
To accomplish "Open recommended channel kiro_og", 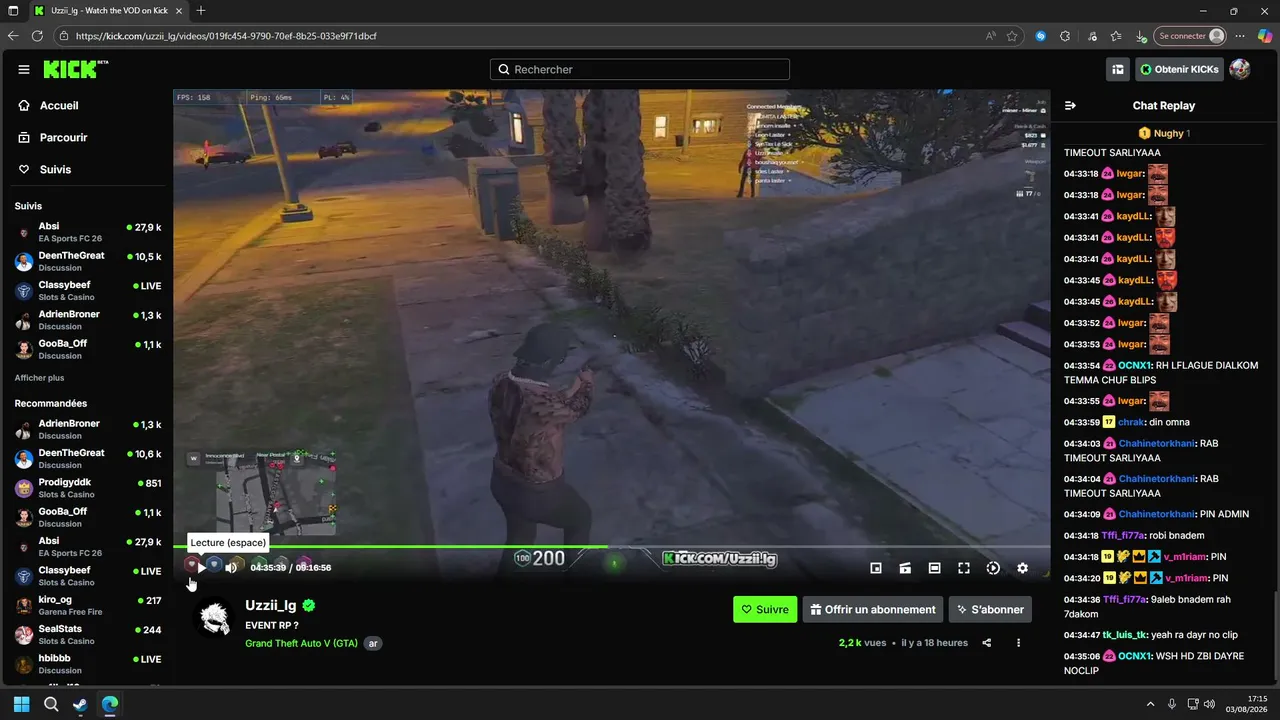I will click(88, 605).
